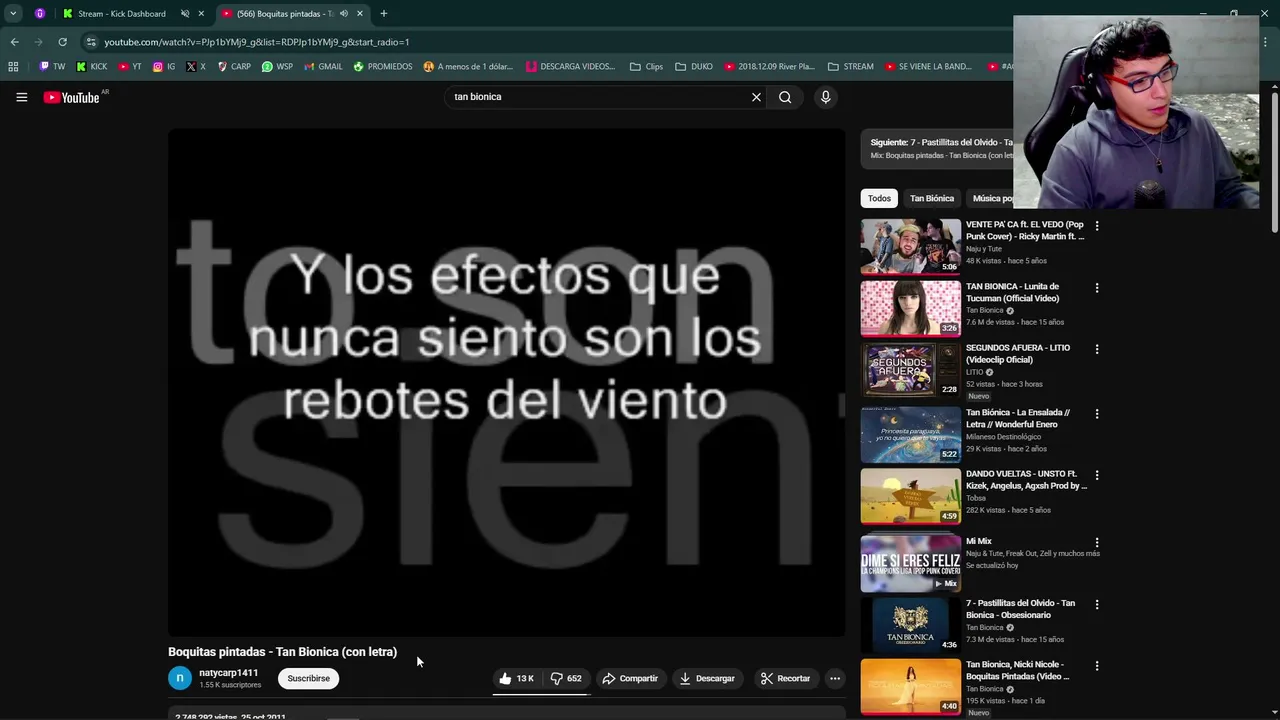
Task: Expand the DUKO bookmark folder
Action: click(694, 67)
